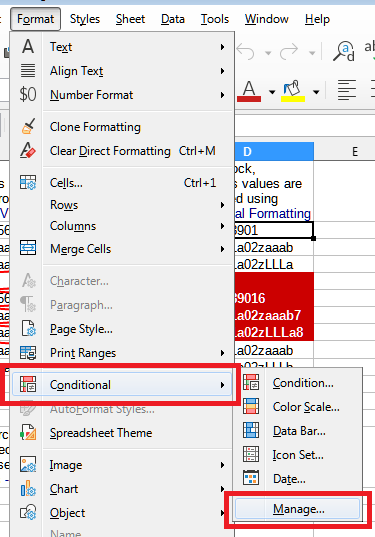The height and width of the screenshot is (537, 375).
Task: Click the Image menu icon
Action: (28, 465)
